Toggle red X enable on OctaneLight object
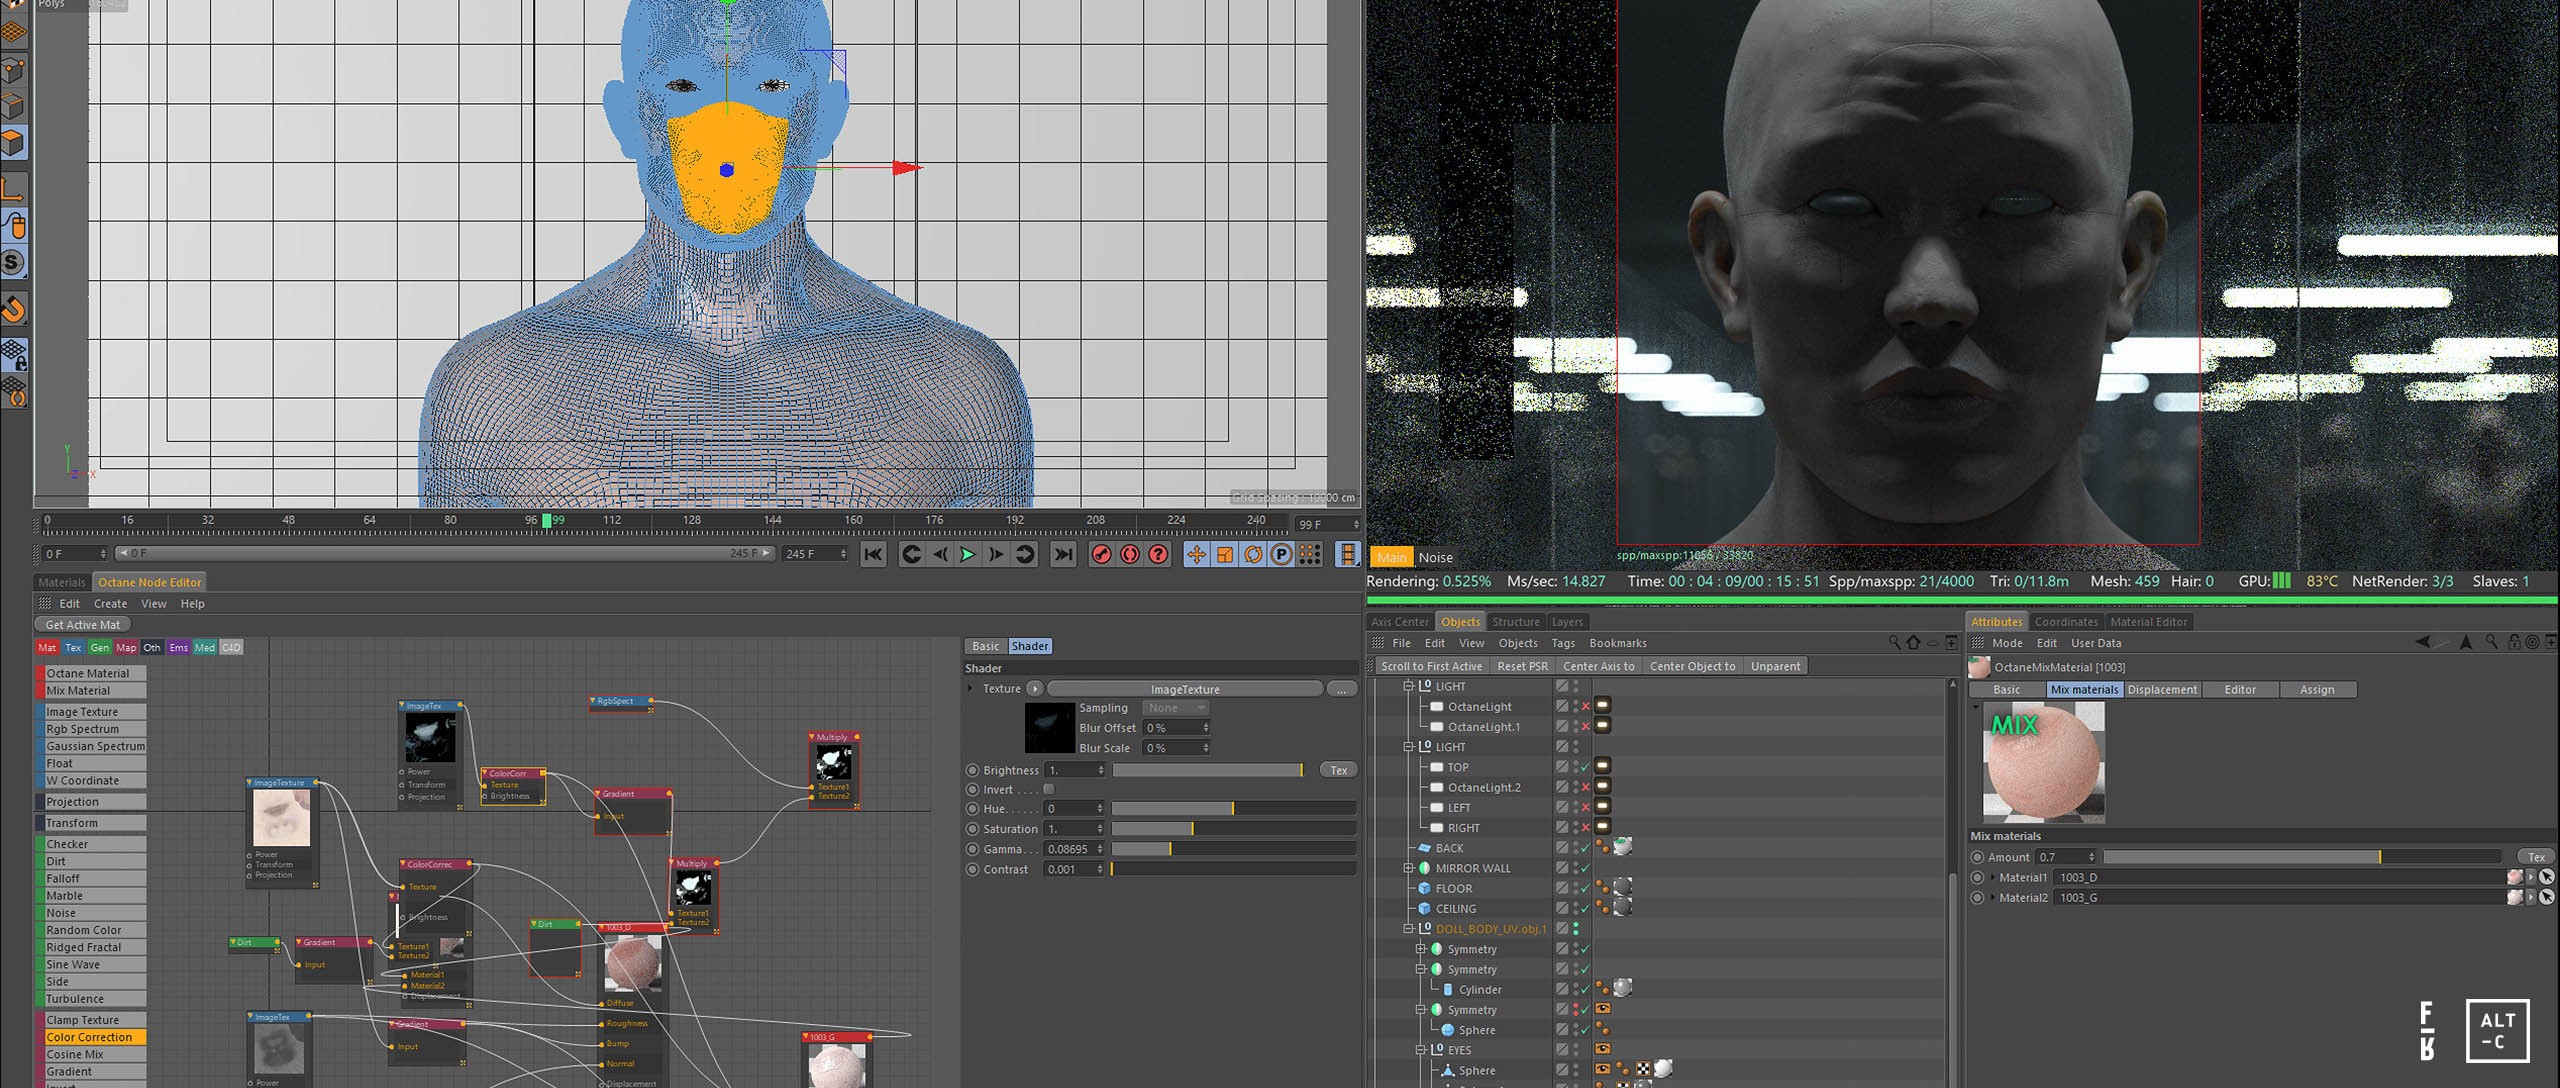The image size is (2560, 1088). pos(1586,706)
